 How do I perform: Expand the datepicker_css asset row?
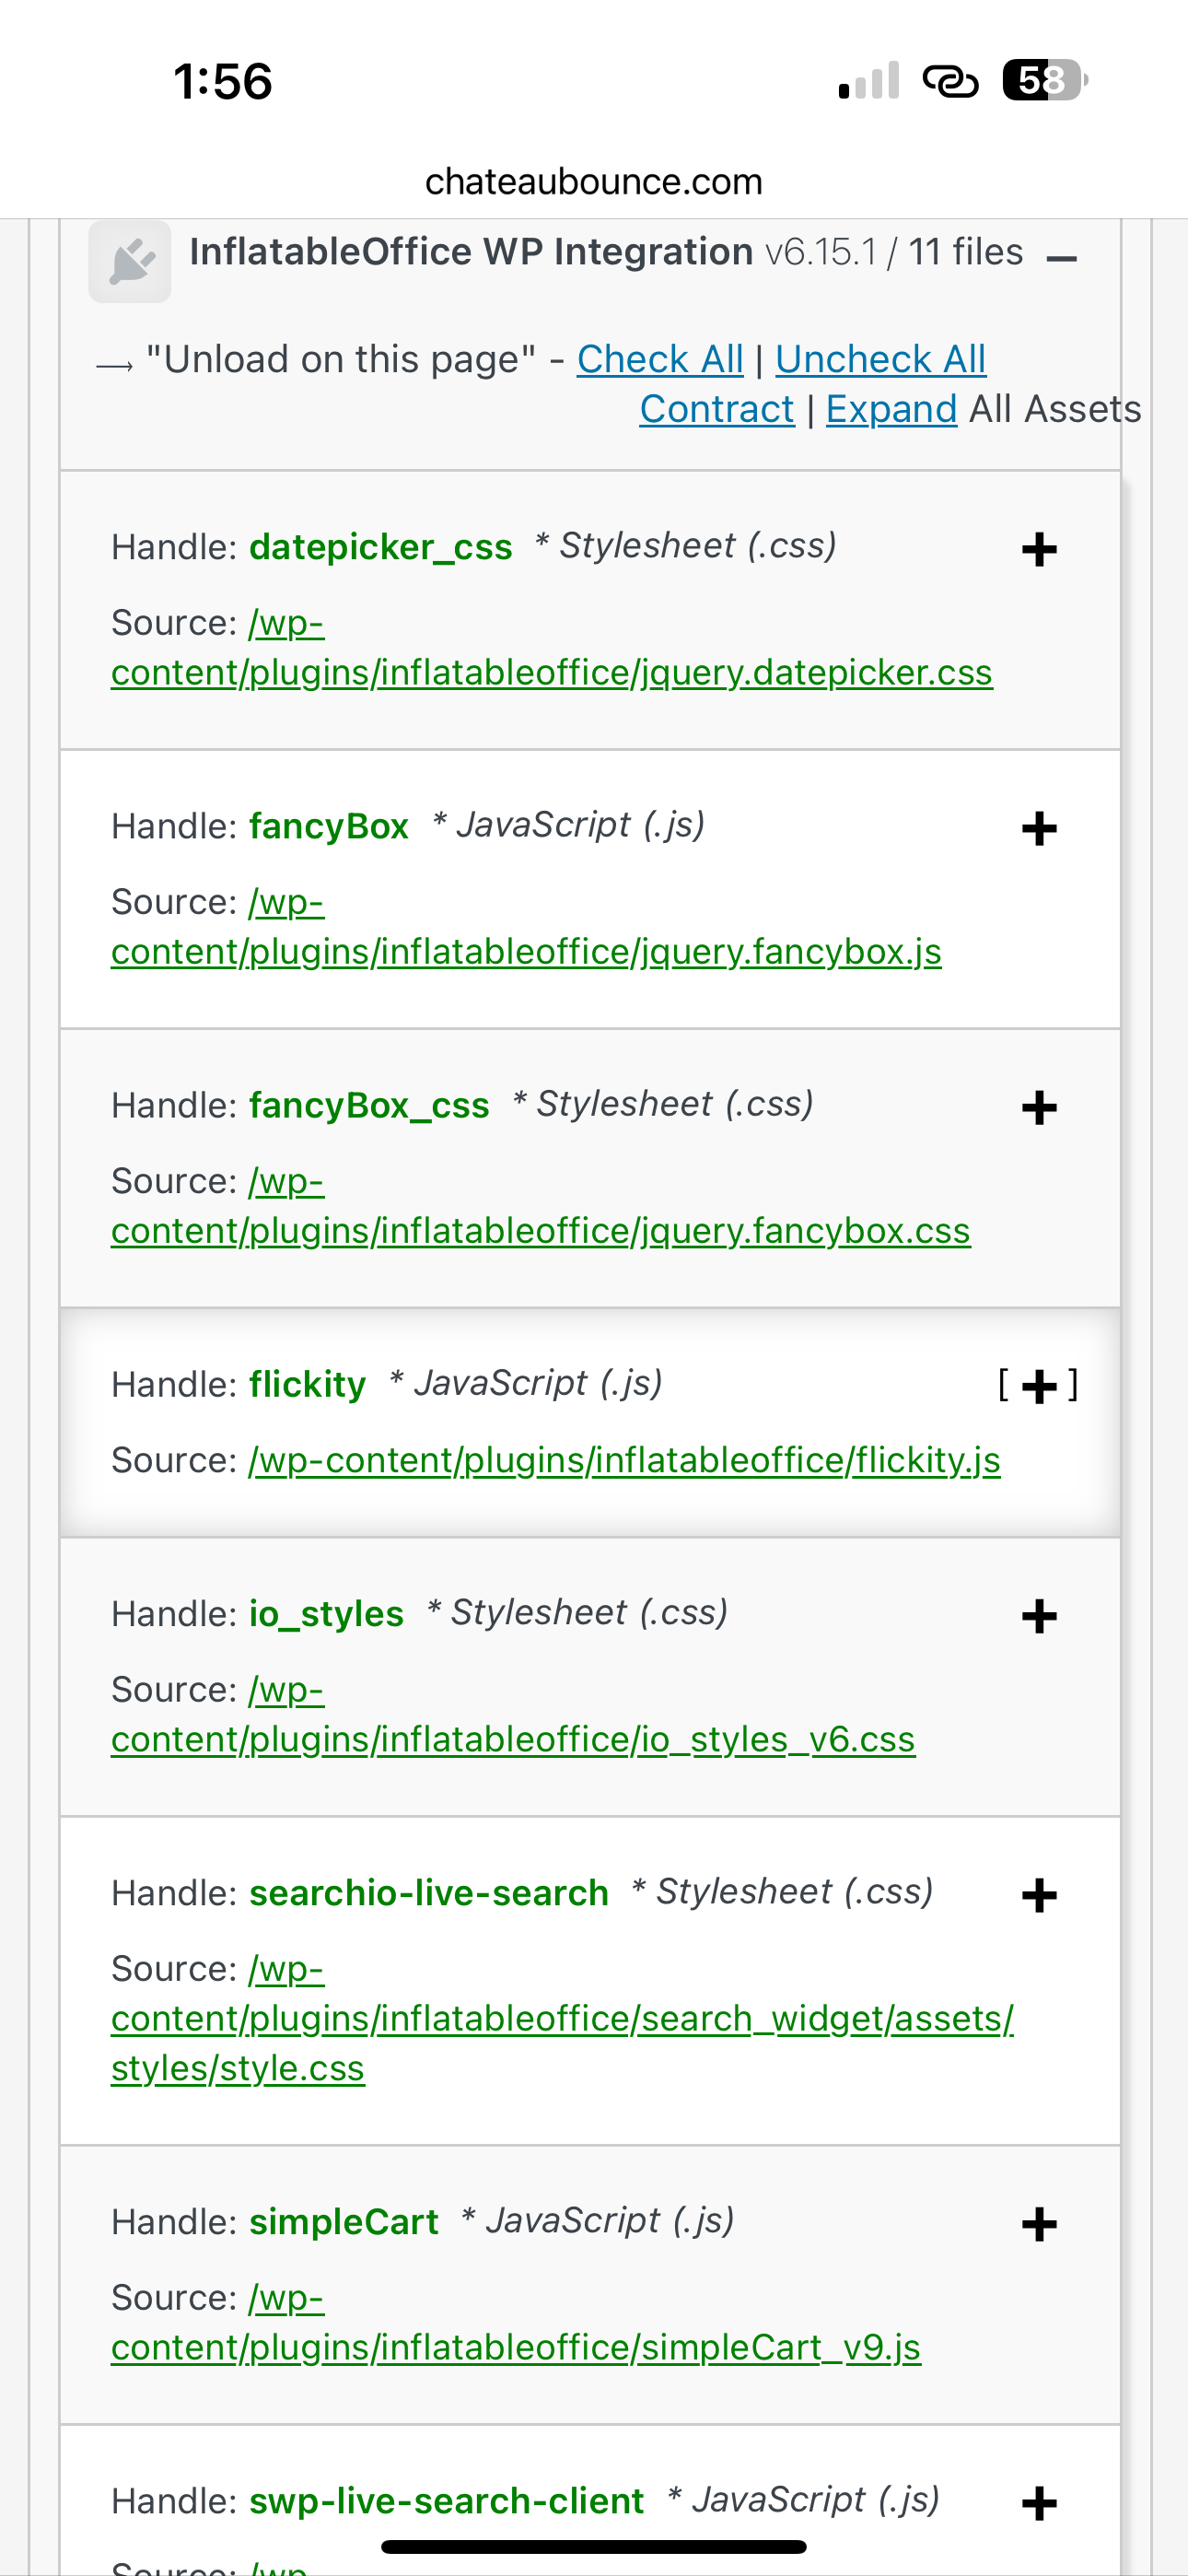(x=1039, y=549)
